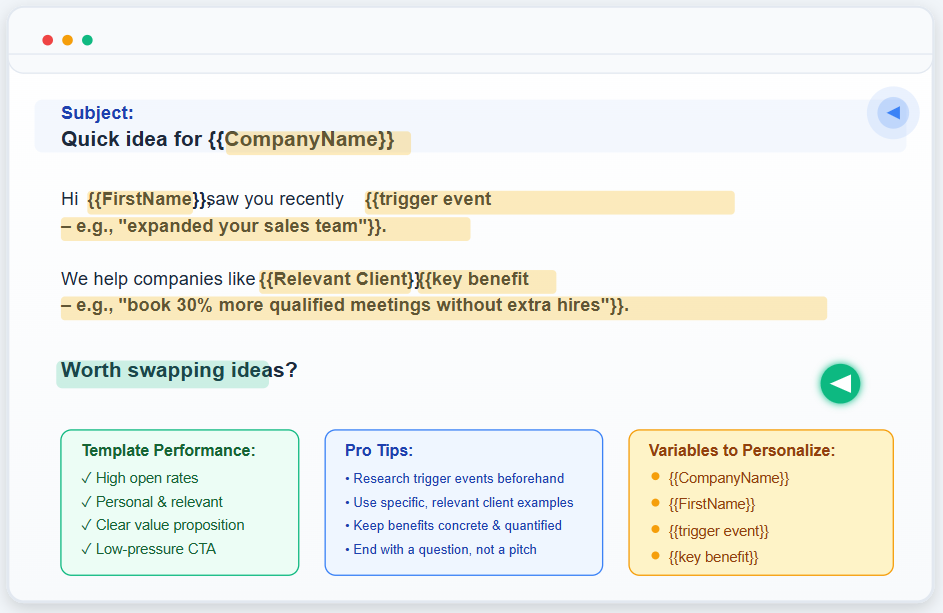Click {{trigger event}} in the variables list

click(x=719, y=531)
